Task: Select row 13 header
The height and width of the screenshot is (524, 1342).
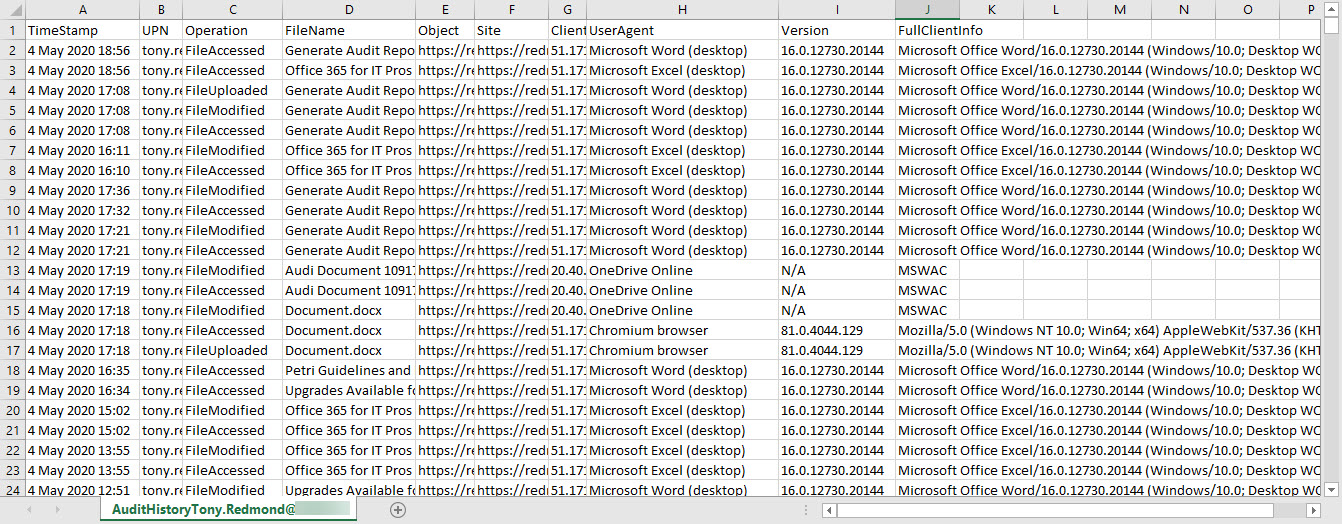Action: (x=12, y=270)
